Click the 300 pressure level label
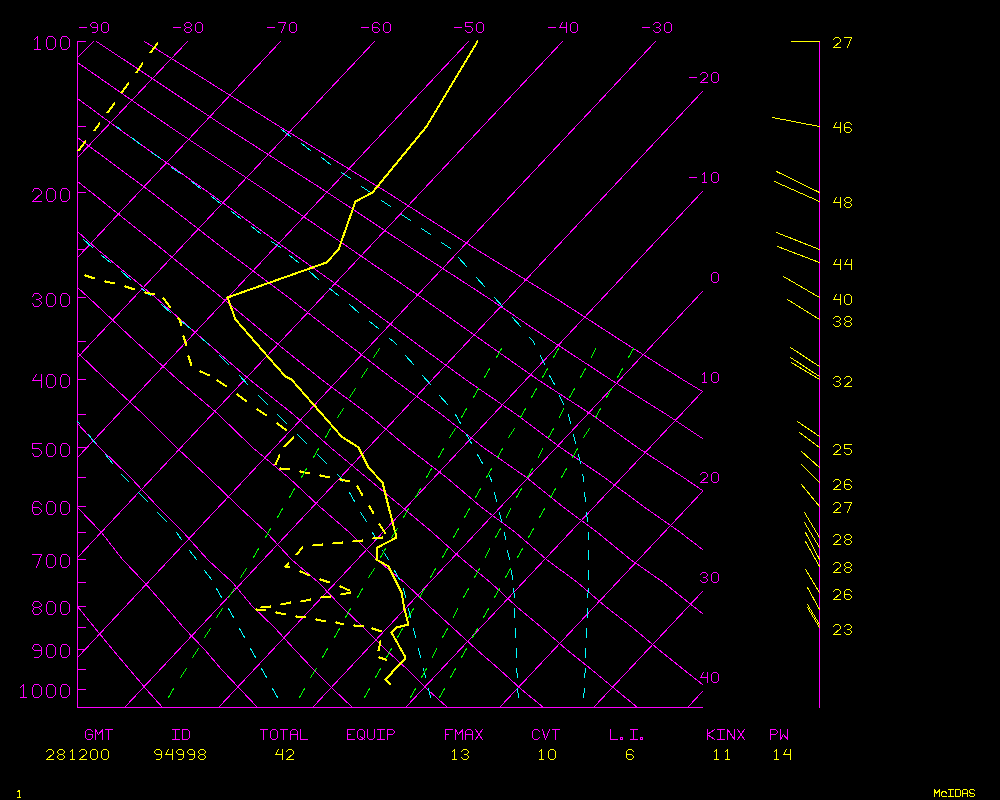Viewport: 1000px width, 800px height. 50,299
